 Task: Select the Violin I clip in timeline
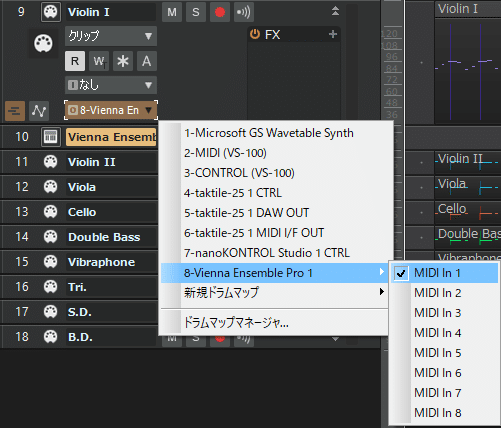[468, 63]
